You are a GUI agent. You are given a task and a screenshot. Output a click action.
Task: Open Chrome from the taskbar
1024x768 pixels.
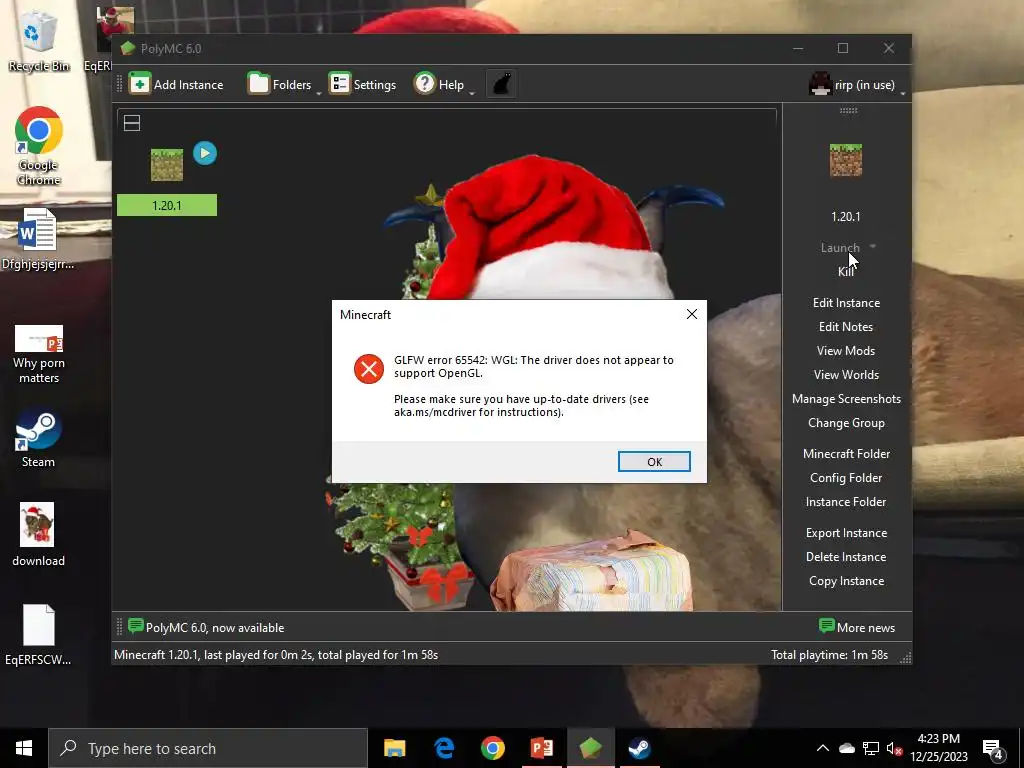pyautogui.click(x=492, y=748)
